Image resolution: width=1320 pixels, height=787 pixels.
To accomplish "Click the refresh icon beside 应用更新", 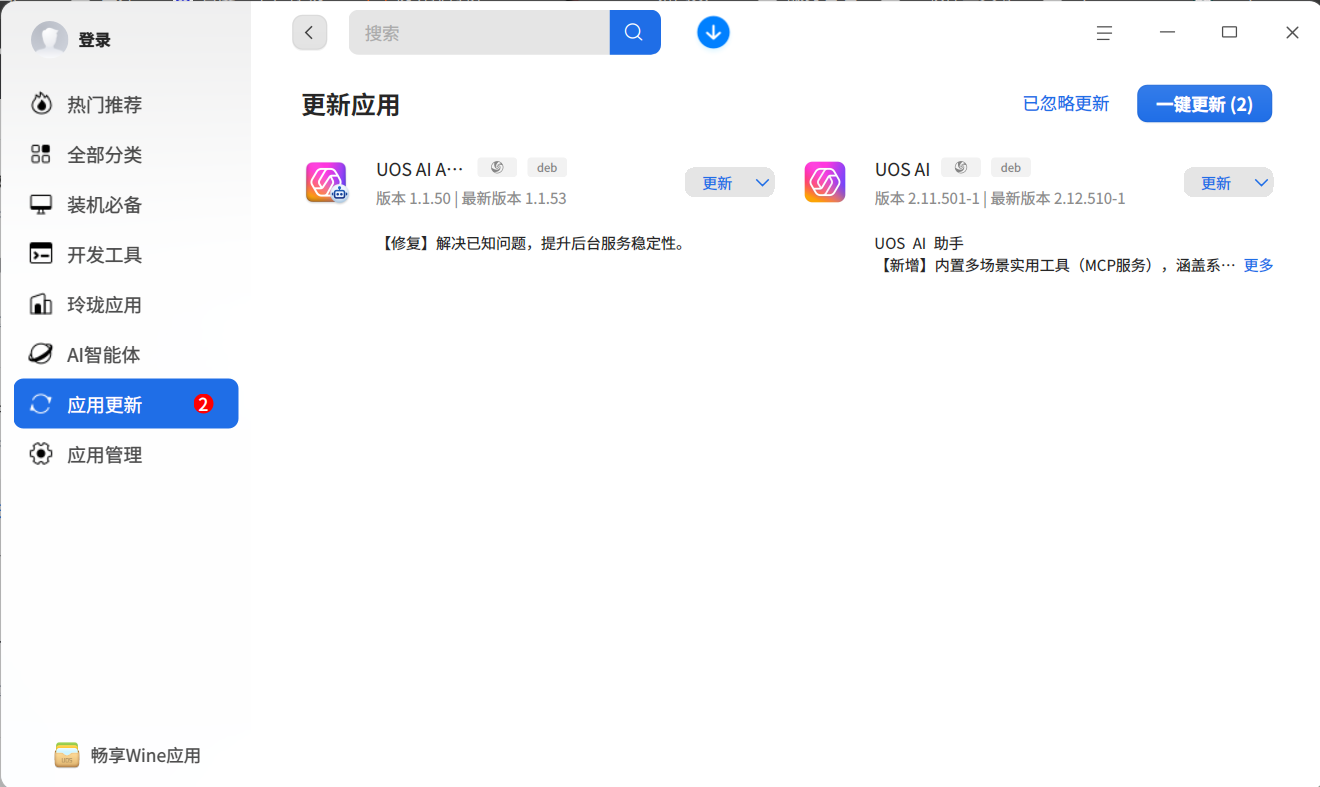I will click(41, 404).
